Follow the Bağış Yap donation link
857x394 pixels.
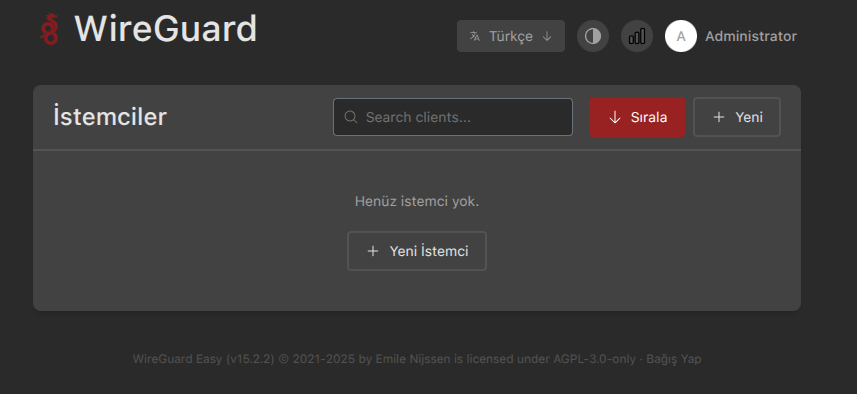tap(673, 359)
